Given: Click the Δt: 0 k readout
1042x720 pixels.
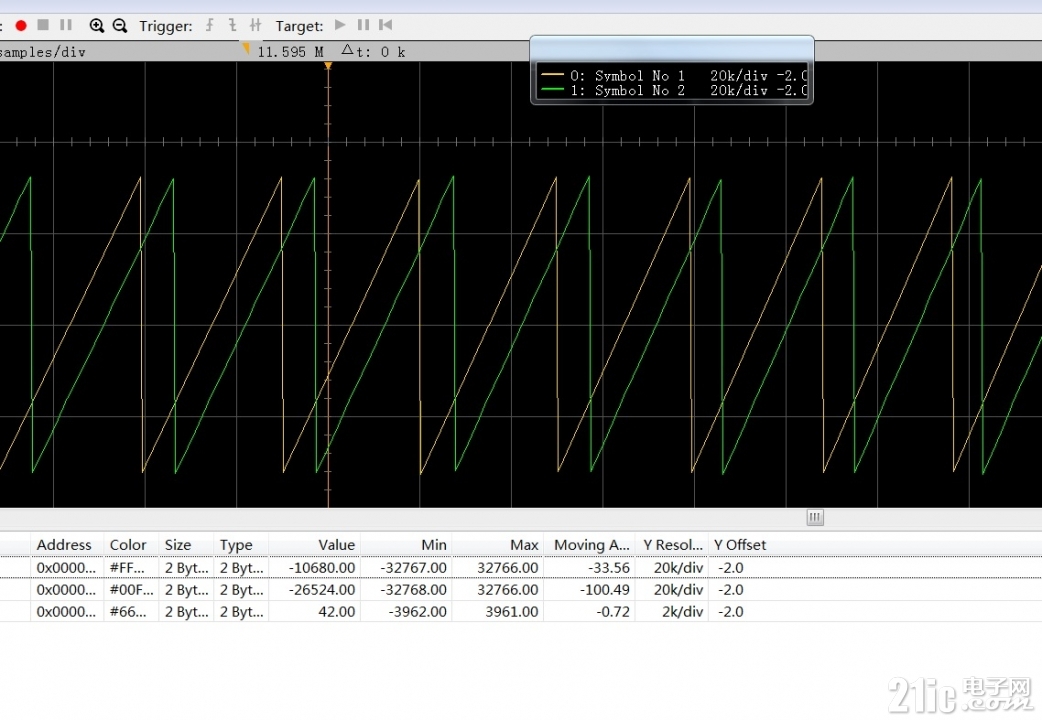Looking at the screenshot, I should 373,51.
